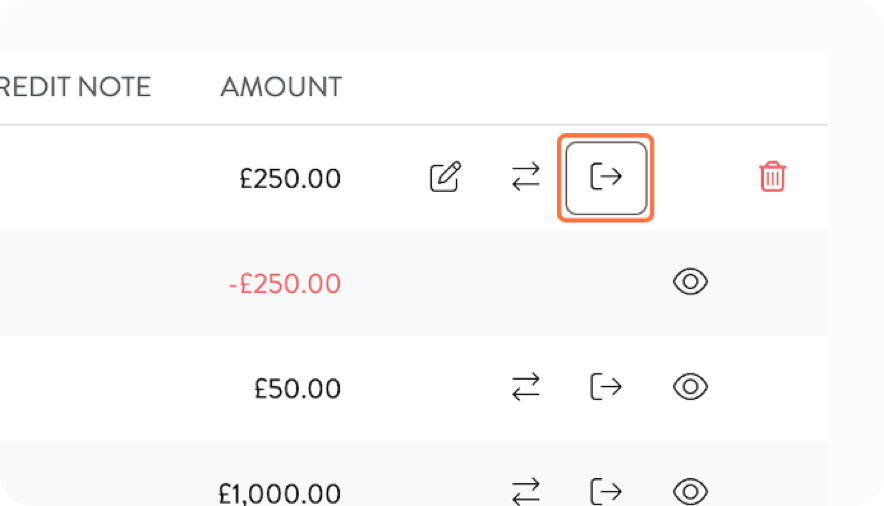
Task: Click the empty credit note cell in -£250.00 row
Action: coord(75,284)
